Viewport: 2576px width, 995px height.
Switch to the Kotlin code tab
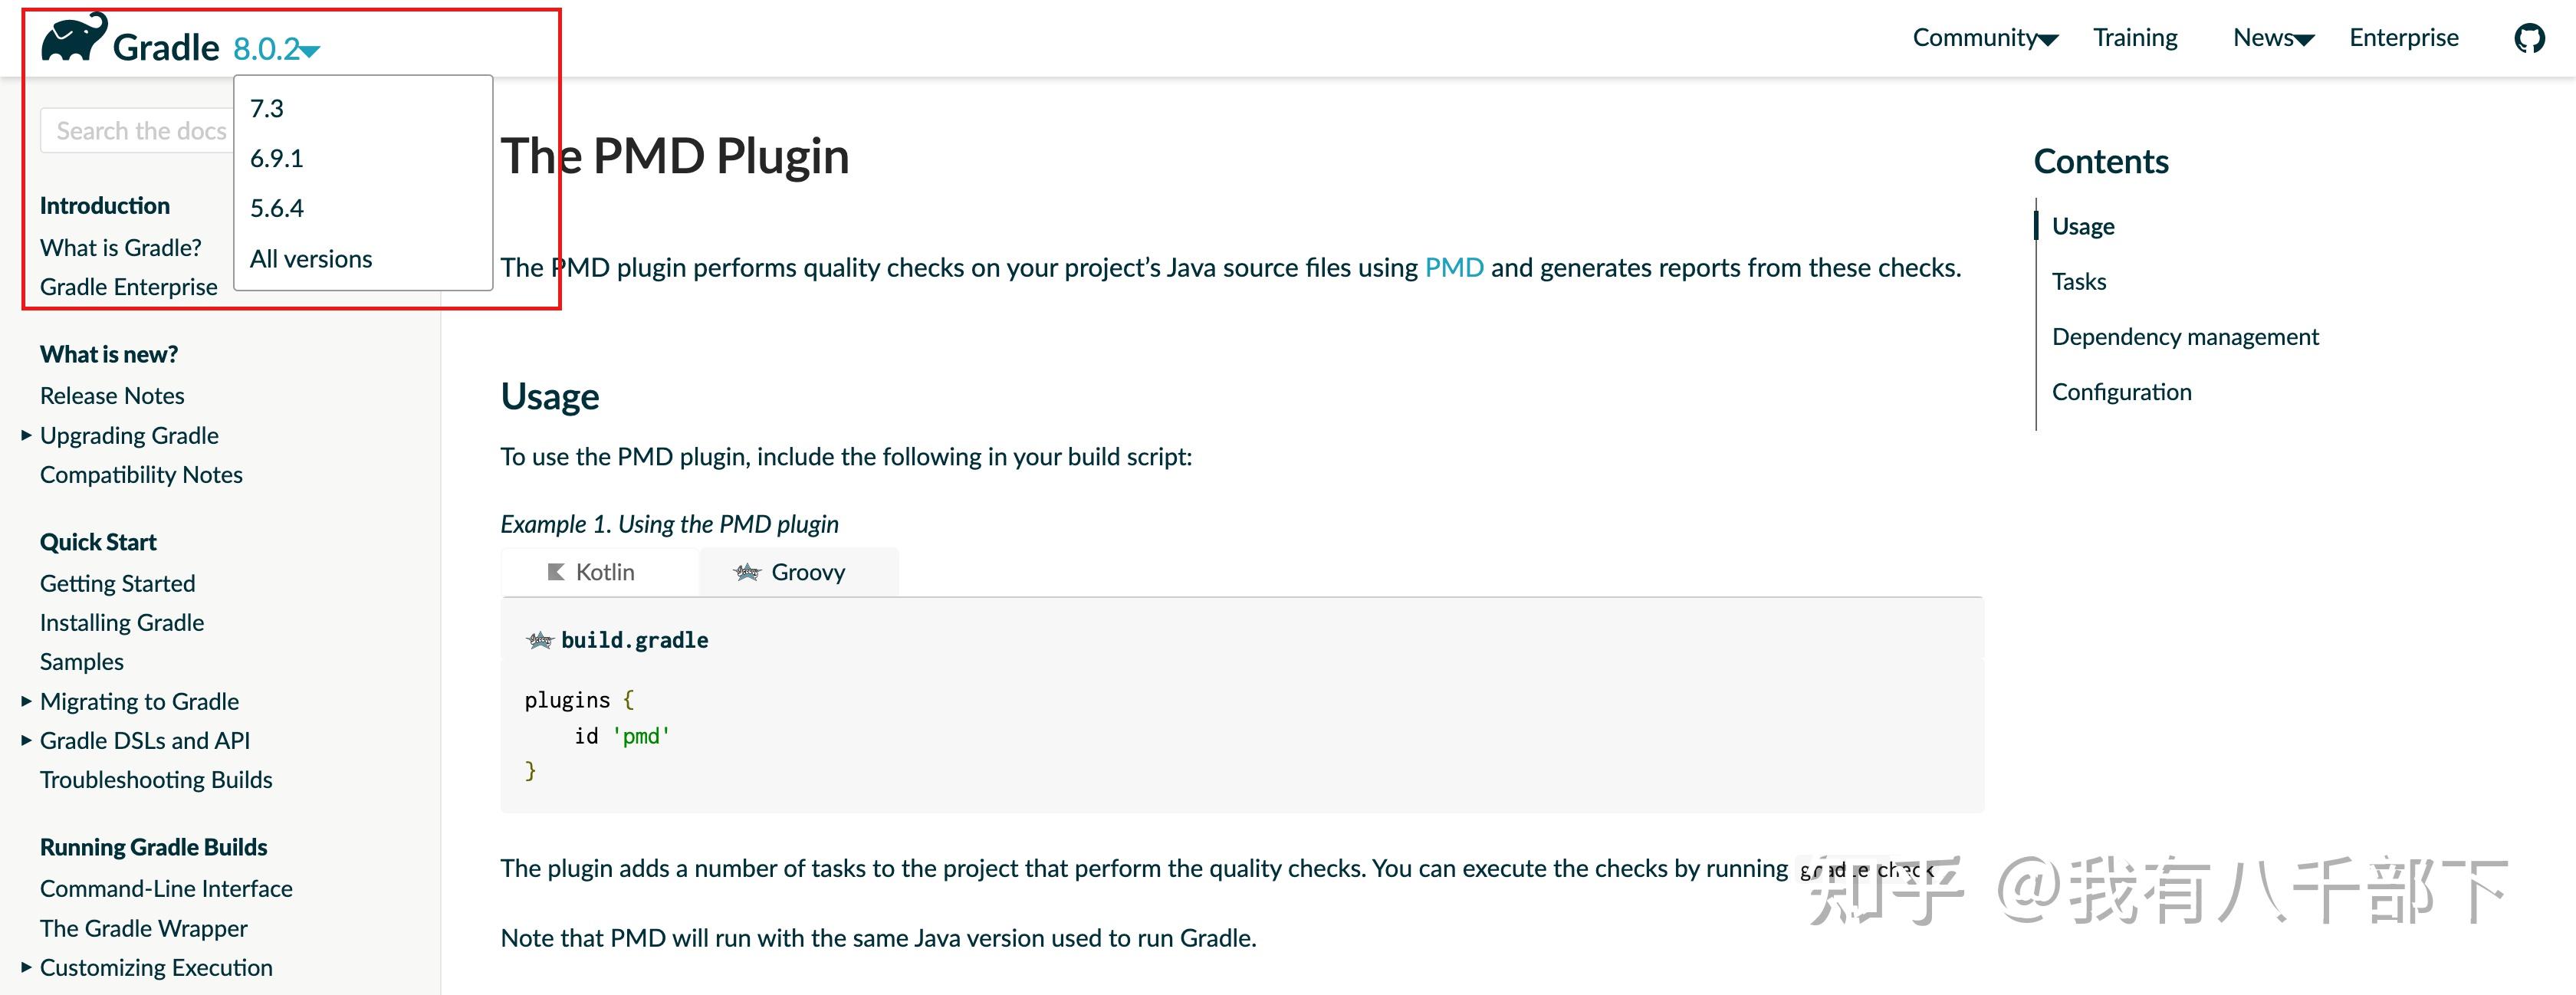pyautogui.click(x=592, y=572)
